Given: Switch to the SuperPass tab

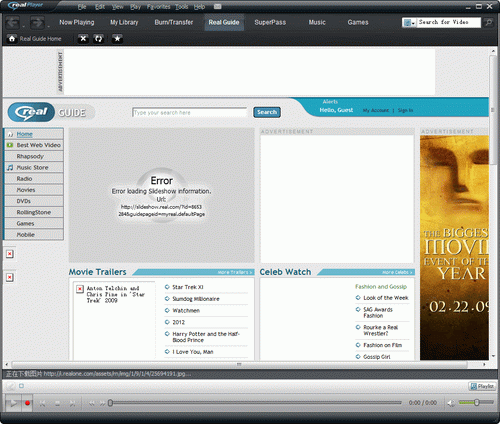Looking at the screenshot, I should coord(270,22).
